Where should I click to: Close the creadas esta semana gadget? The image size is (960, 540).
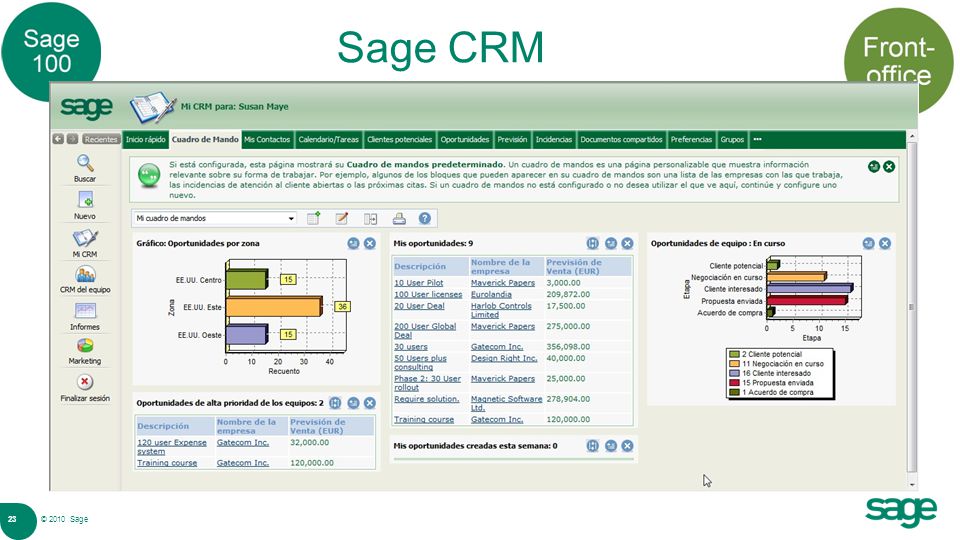628,446
